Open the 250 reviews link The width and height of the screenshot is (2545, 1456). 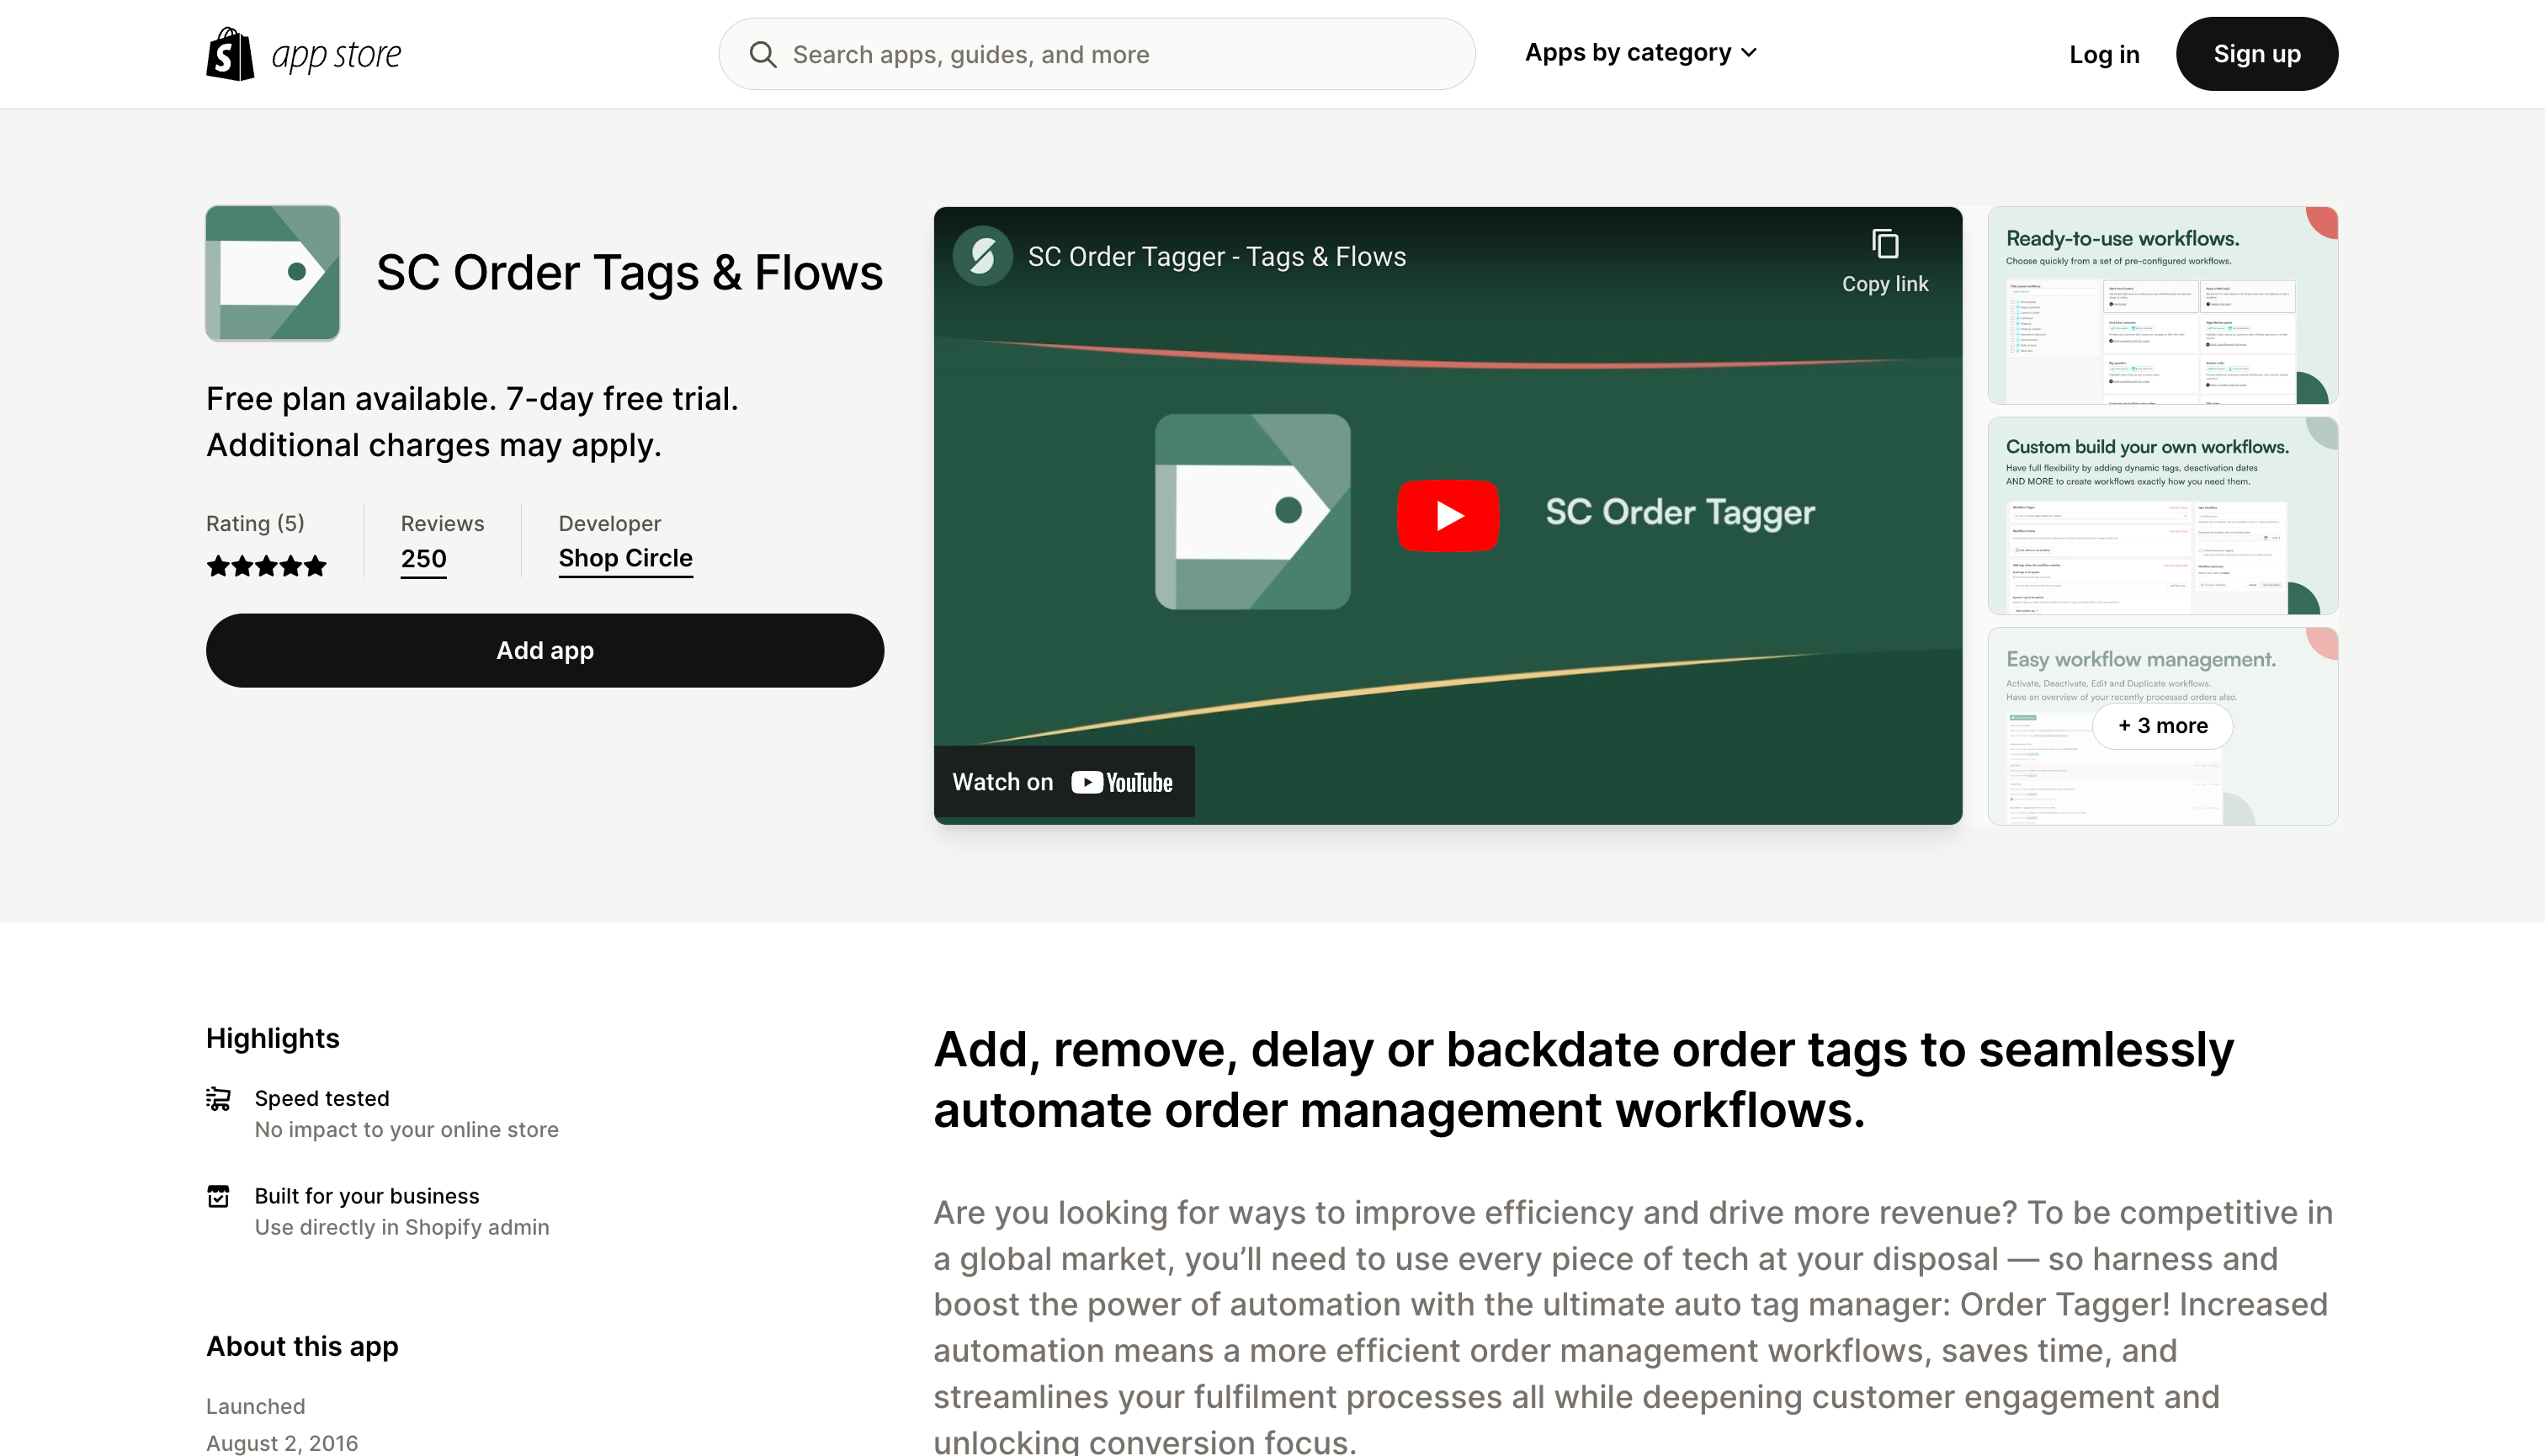pyautogui.click(x=423, y=558)
